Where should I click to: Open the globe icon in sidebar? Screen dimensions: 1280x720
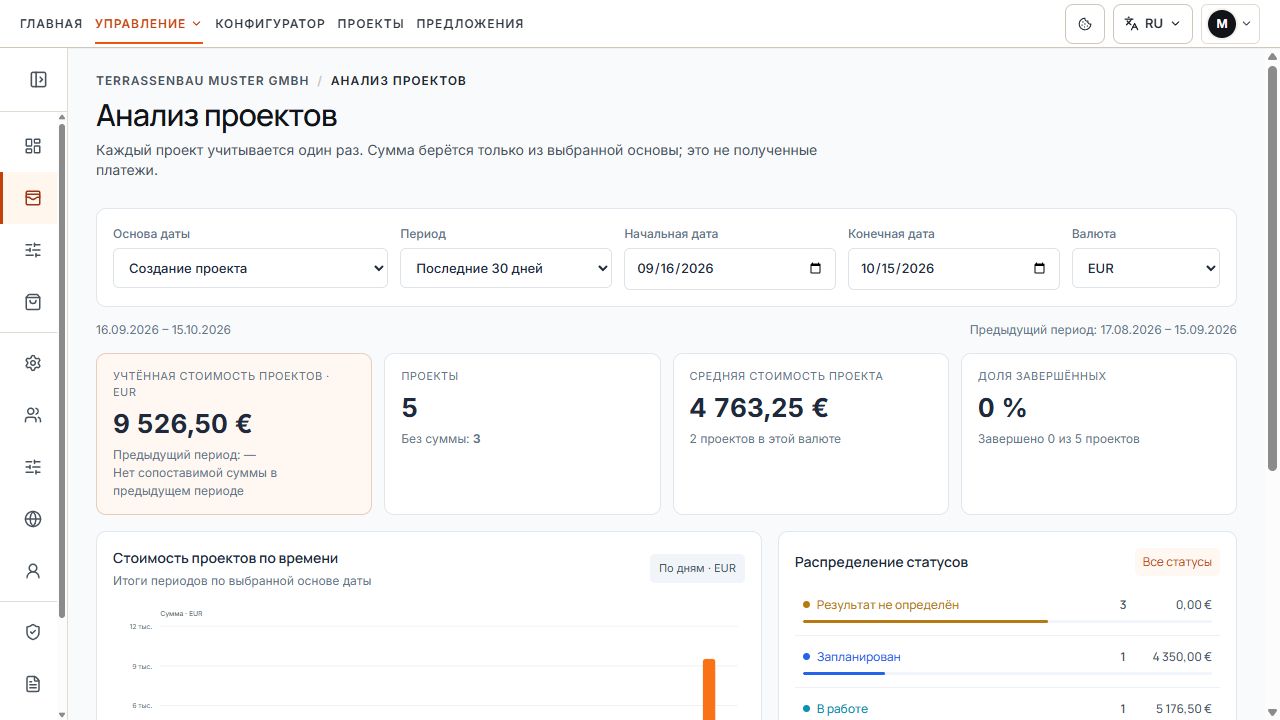point(33,519)
